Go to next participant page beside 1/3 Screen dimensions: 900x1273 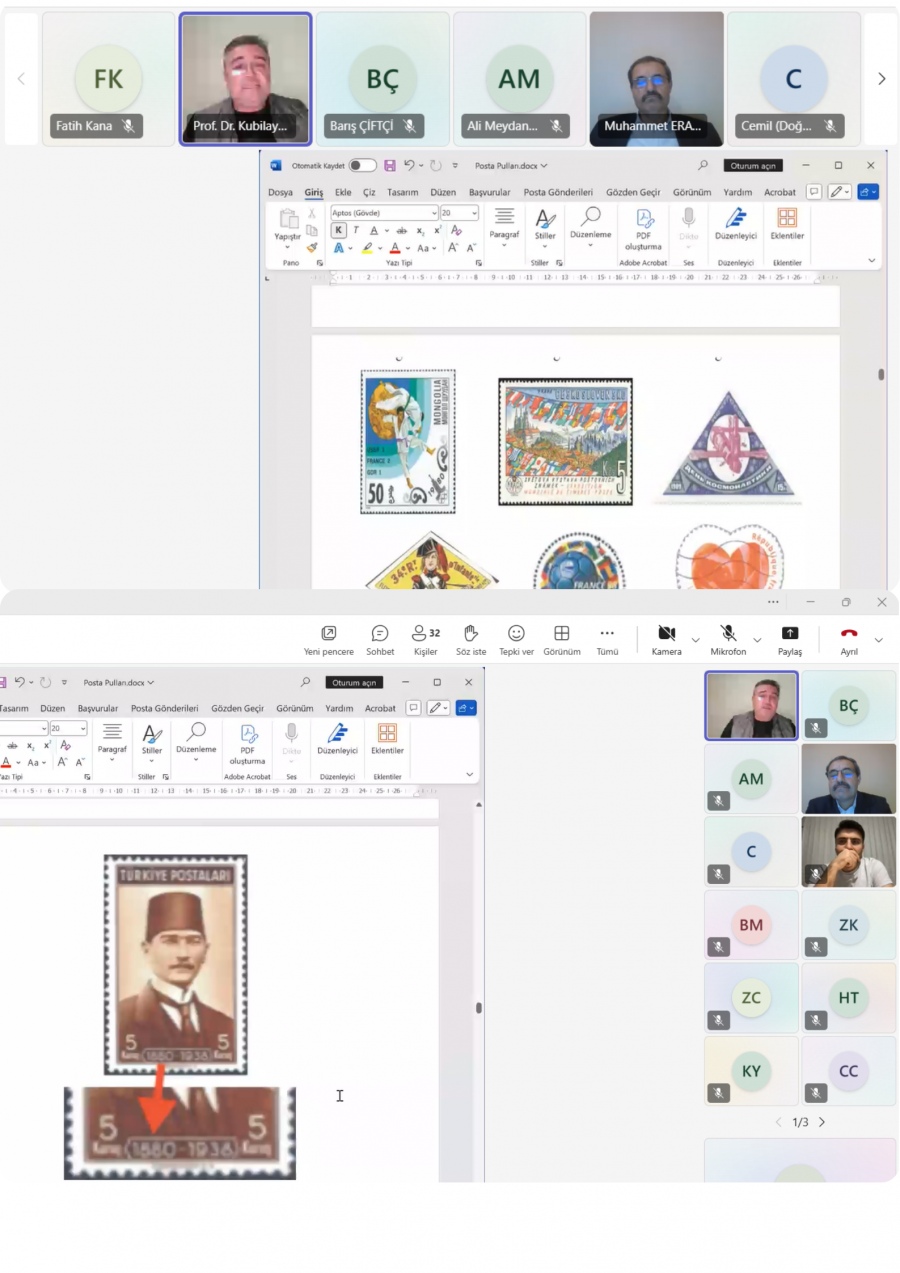(822, 1122)
